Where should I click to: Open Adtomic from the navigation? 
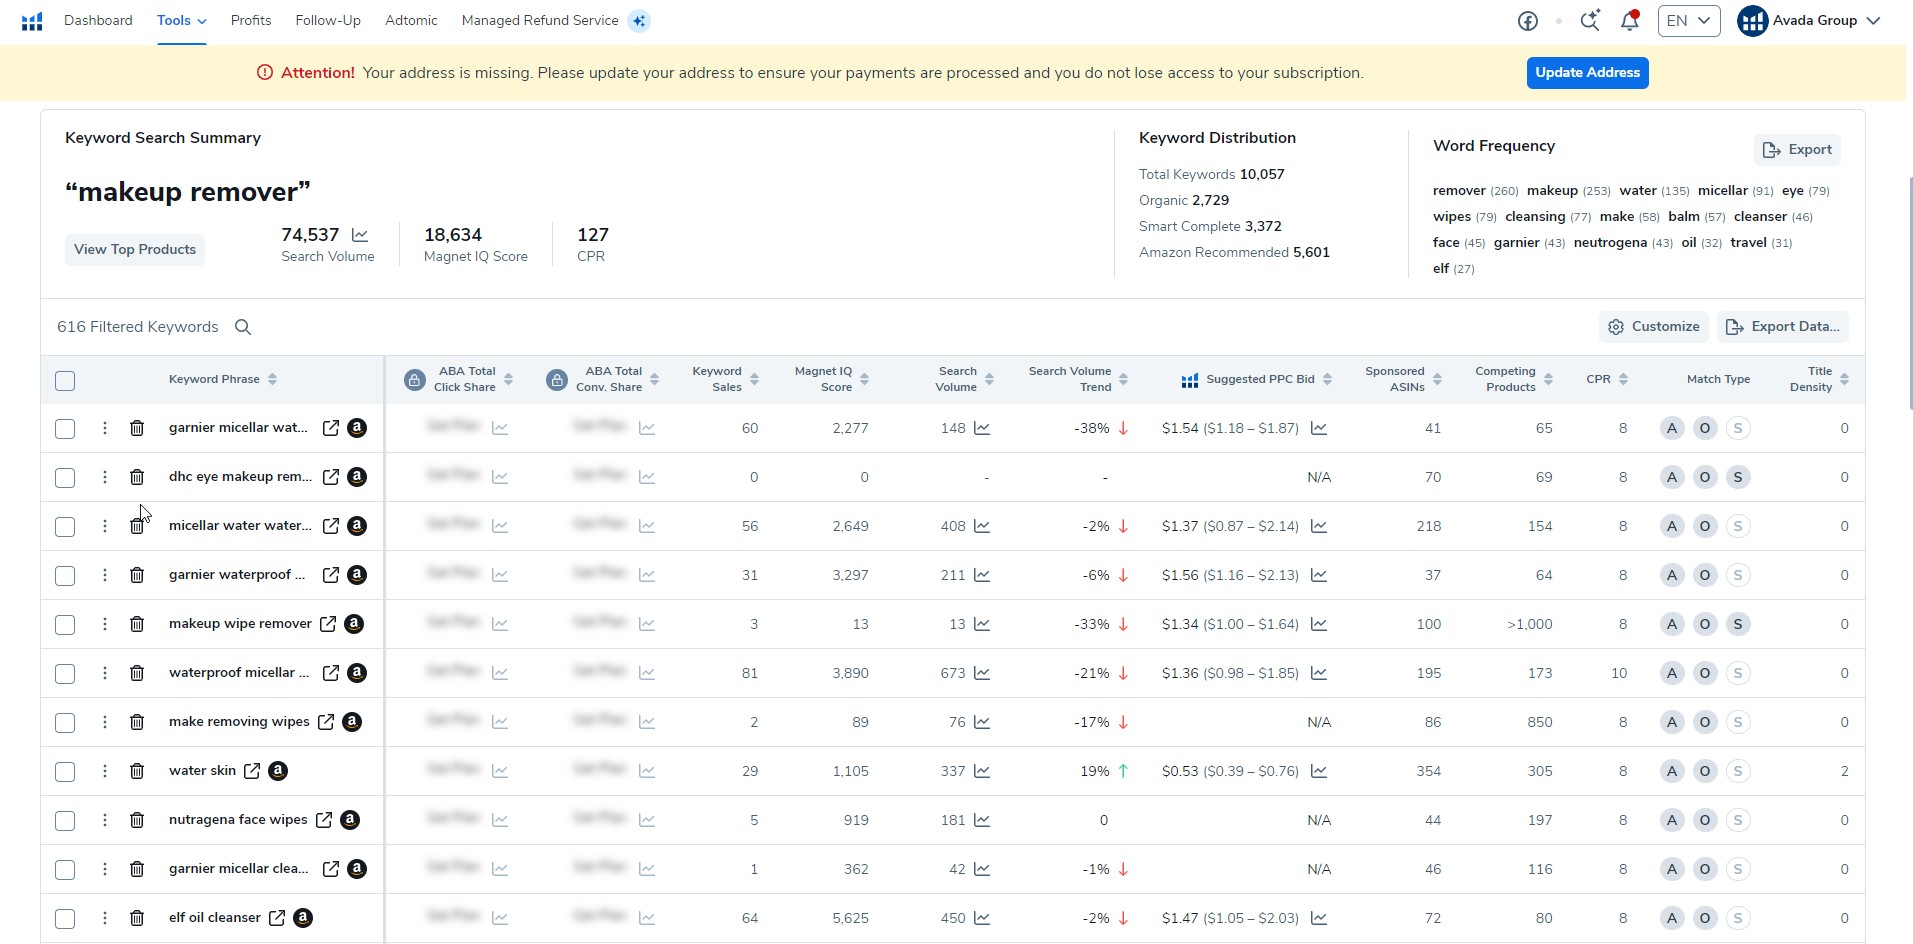tap(411, 20)
